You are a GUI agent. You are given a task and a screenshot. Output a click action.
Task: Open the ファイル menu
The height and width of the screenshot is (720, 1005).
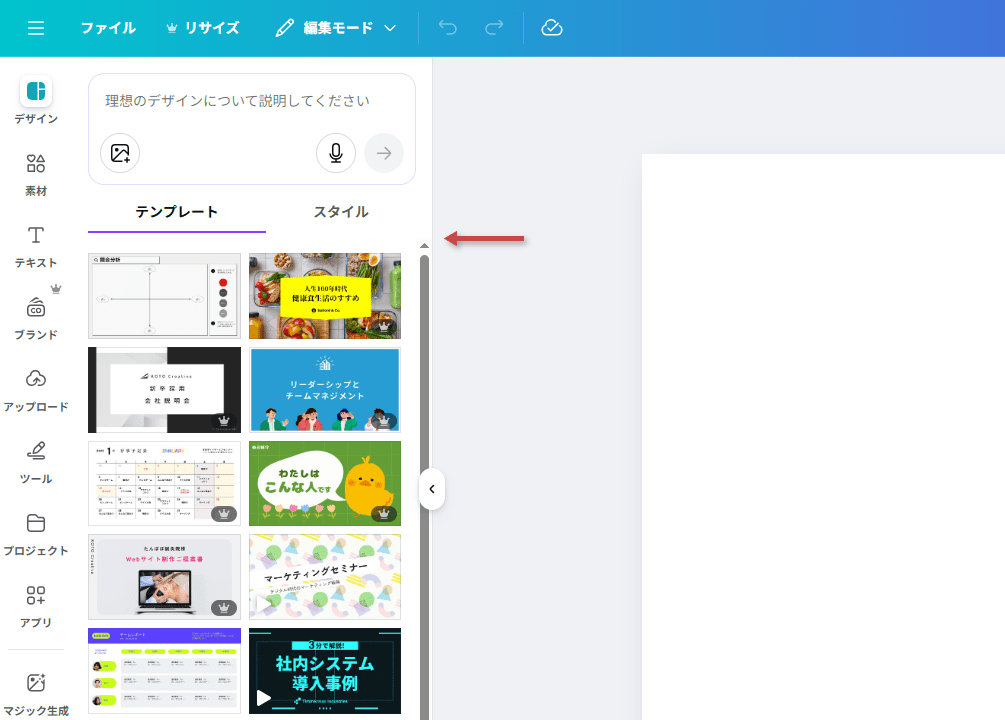tap(108, 28)
